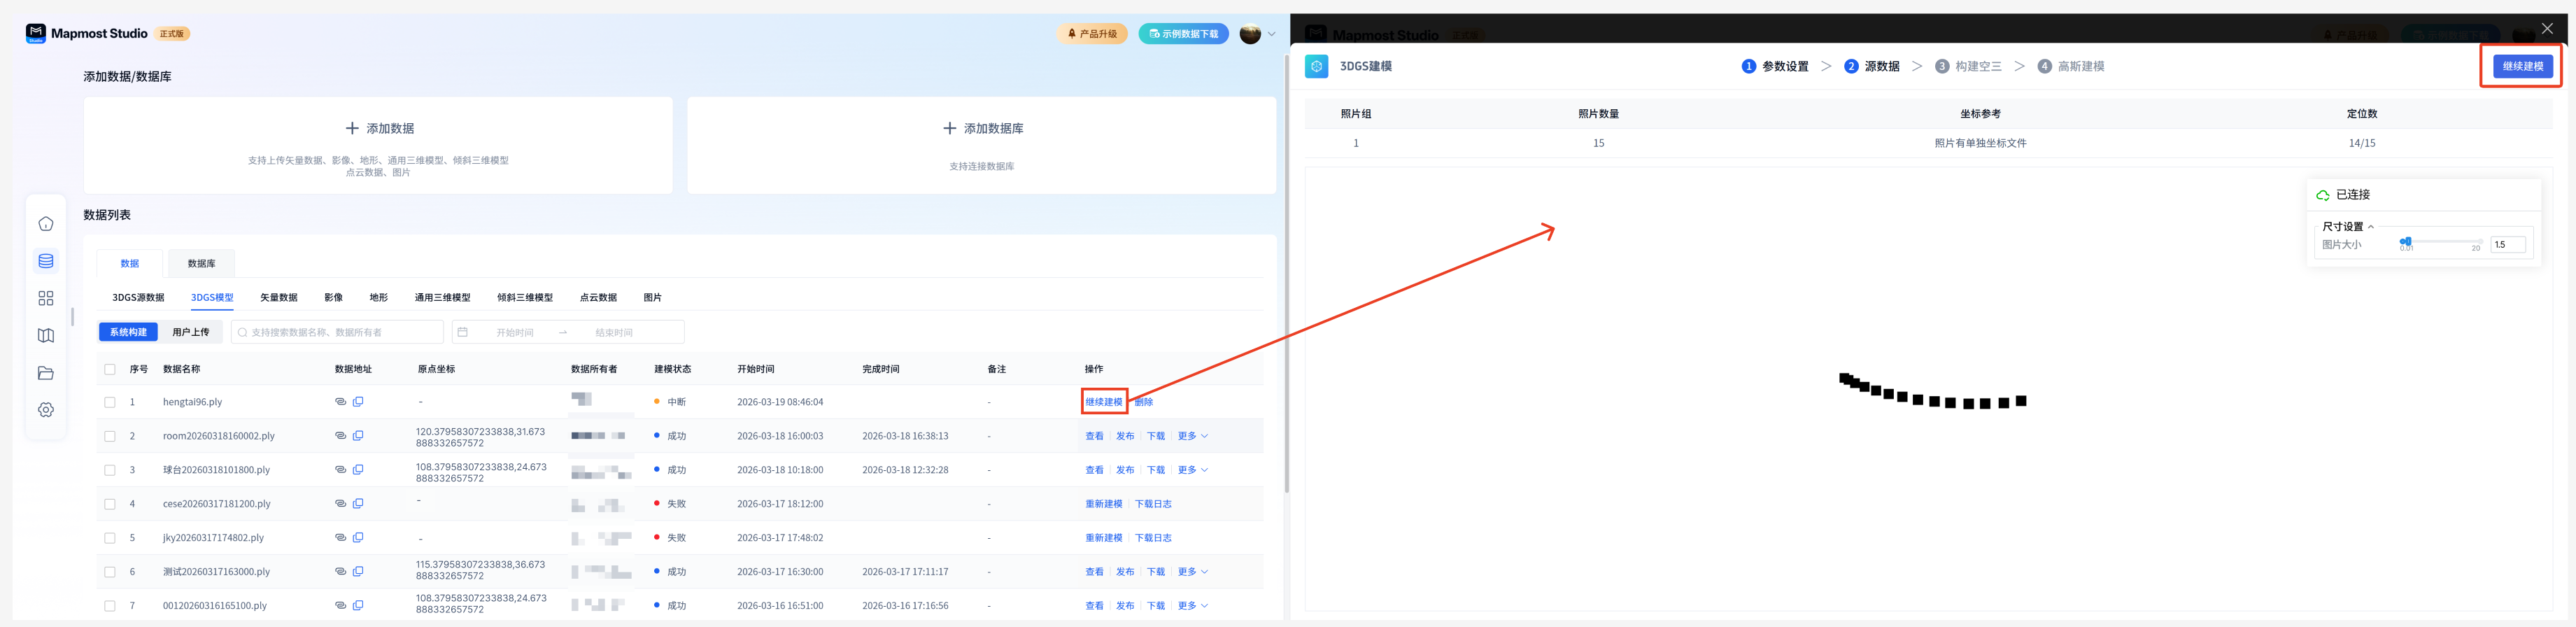Collapse the 尺寸设置 section

[x=2370, y=227]
